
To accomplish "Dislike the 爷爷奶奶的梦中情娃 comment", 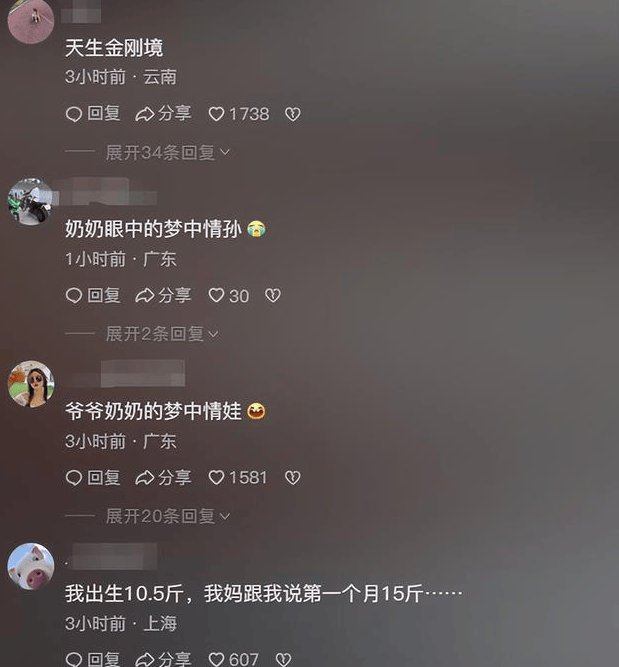I will 293,478.
